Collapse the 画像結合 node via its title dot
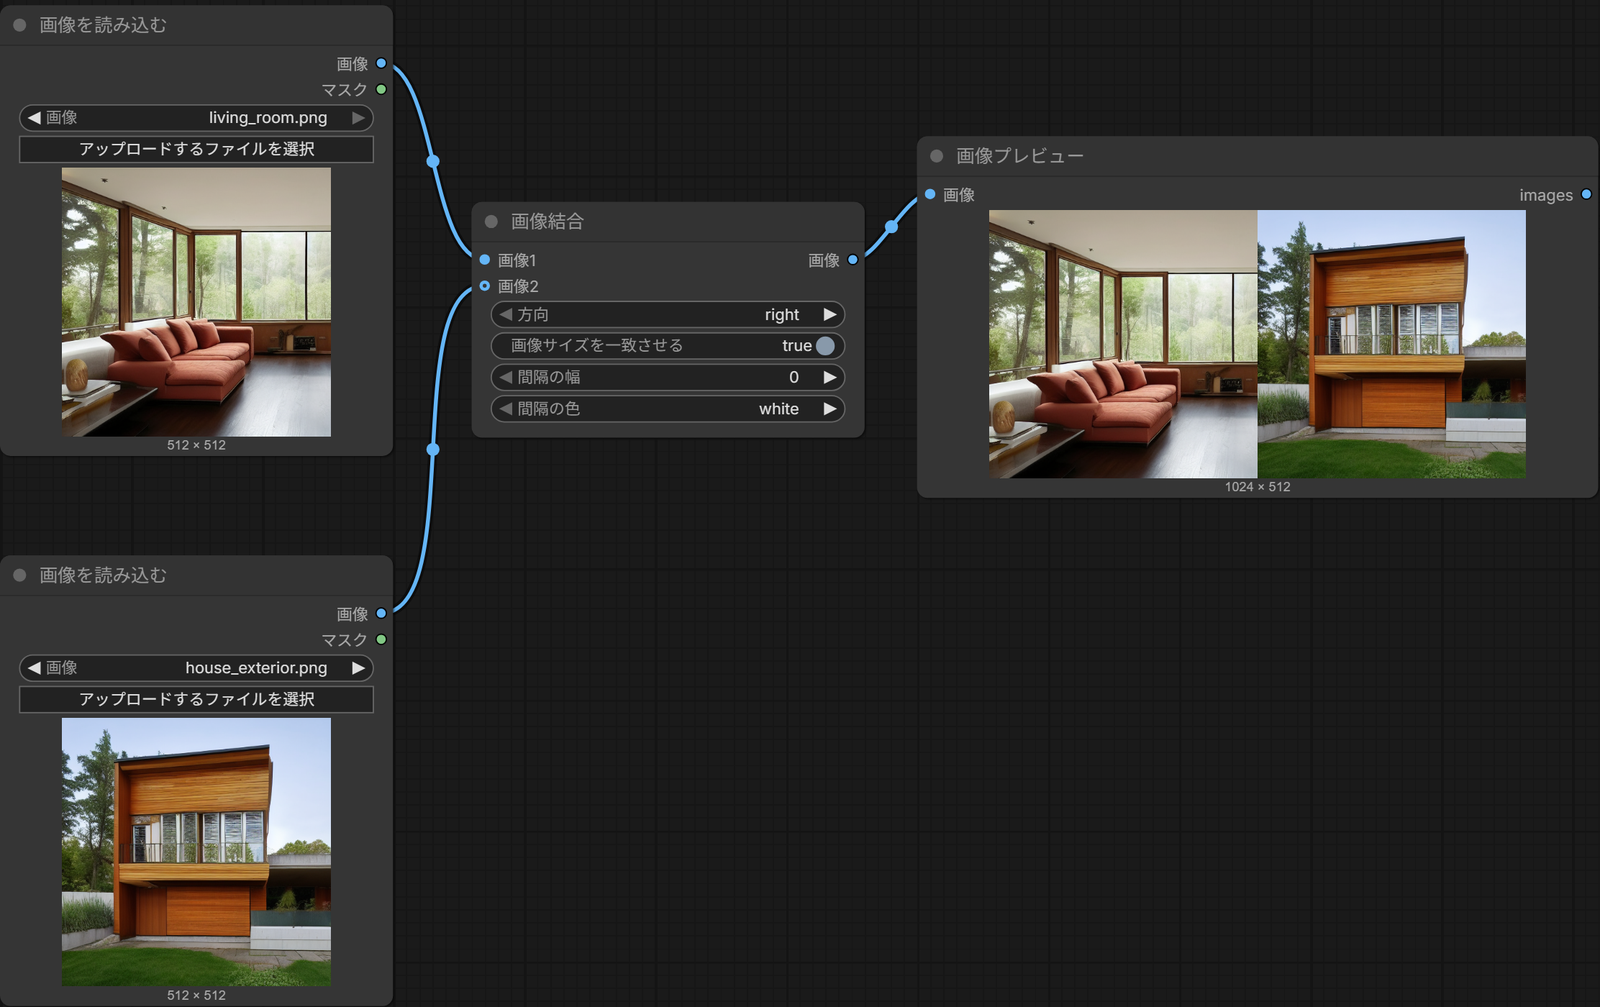The image size is (1600, 1007). pyautogui.click(x=491, y=221)
